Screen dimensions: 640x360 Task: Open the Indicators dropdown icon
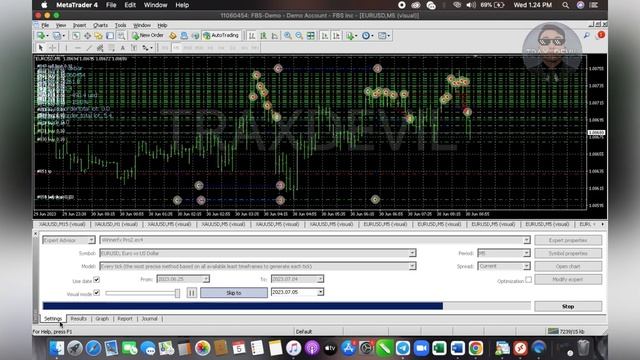pos(351,36)
